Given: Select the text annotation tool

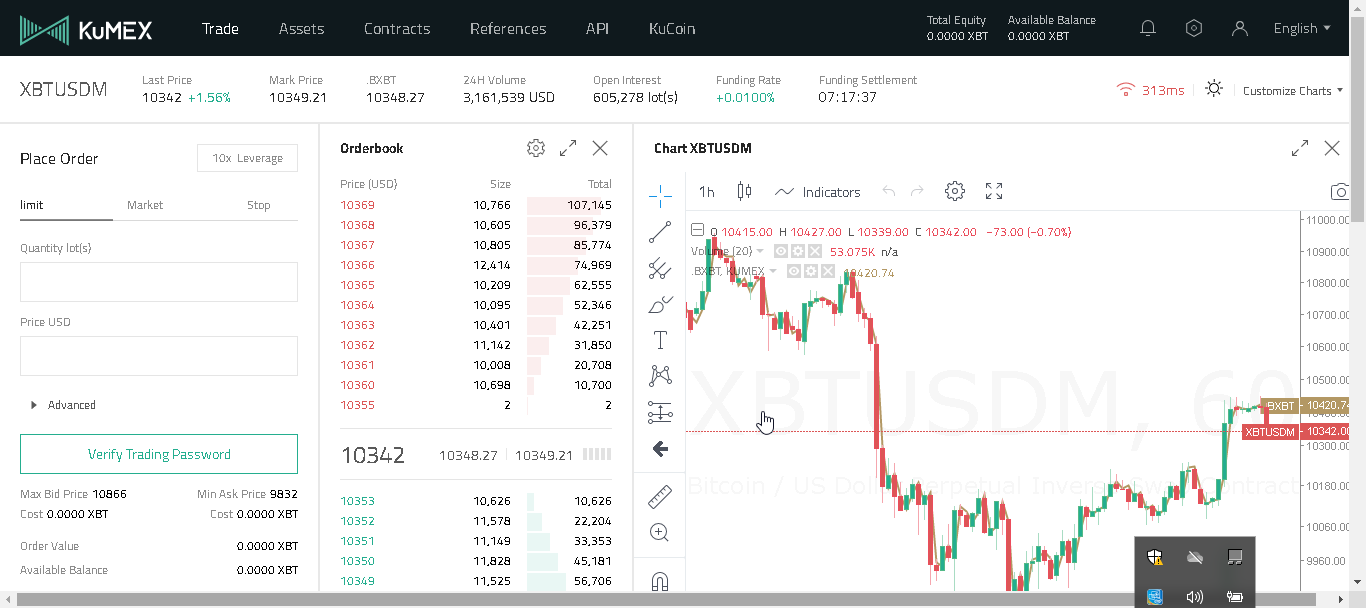Looking at the screenshot, I should (660, 340).
